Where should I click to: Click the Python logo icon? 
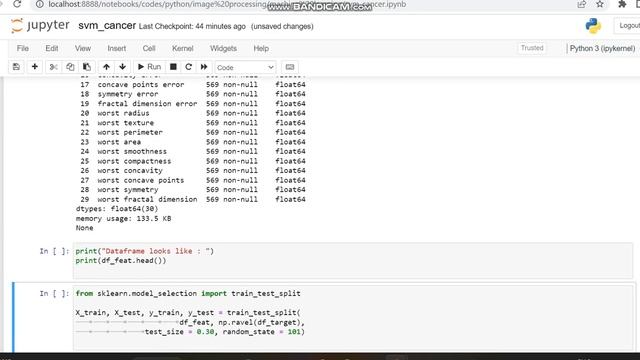pos(593,26)
